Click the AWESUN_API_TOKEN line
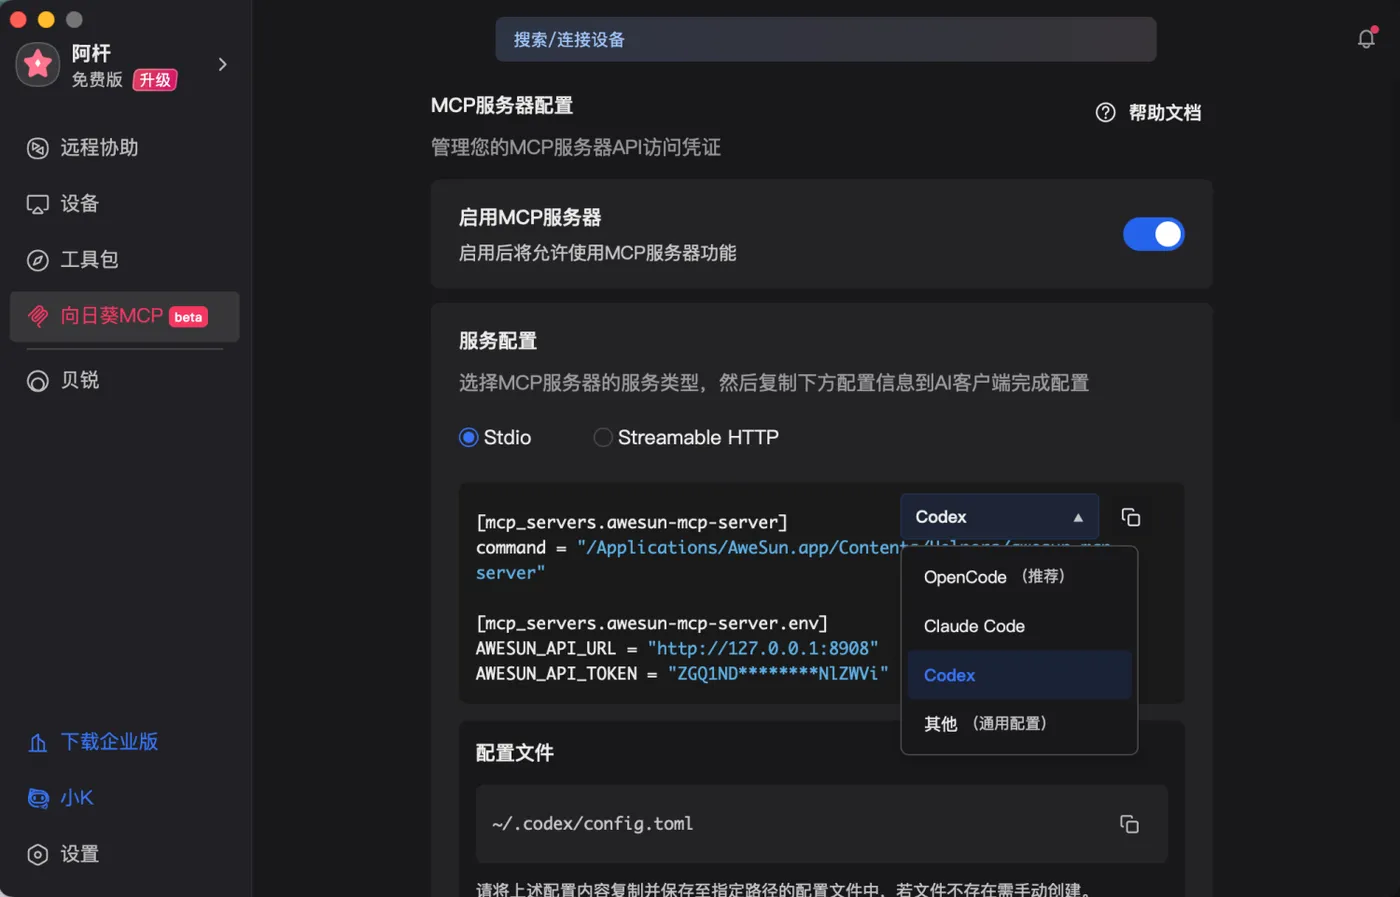 pos(682,674)
